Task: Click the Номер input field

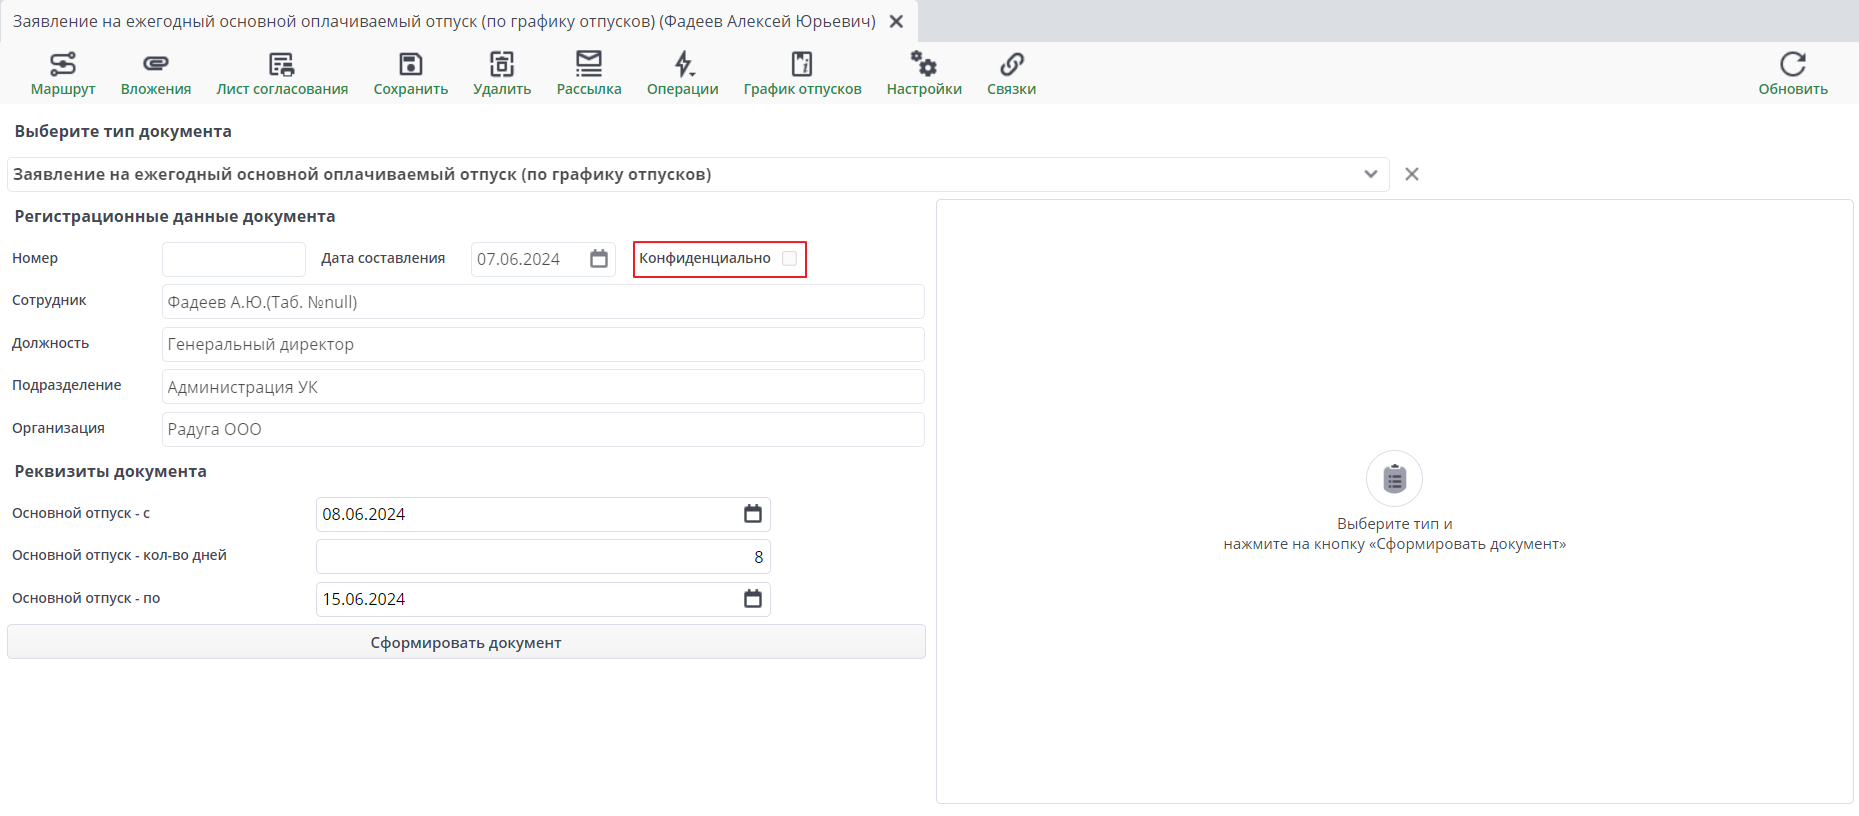Action: (234, 259)
